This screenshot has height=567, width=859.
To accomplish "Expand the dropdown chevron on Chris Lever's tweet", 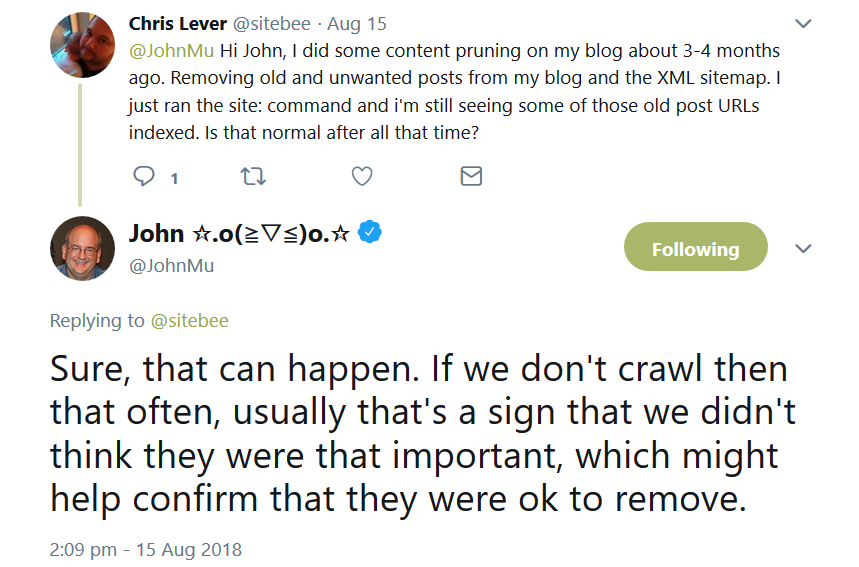I will pyautogui.click(x=802, y=23).
